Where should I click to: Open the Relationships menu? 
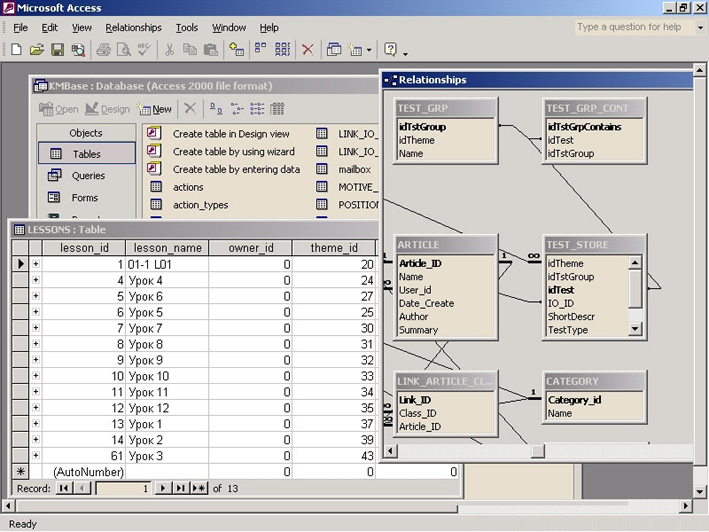pyautogui.click(x=133, y=28)
